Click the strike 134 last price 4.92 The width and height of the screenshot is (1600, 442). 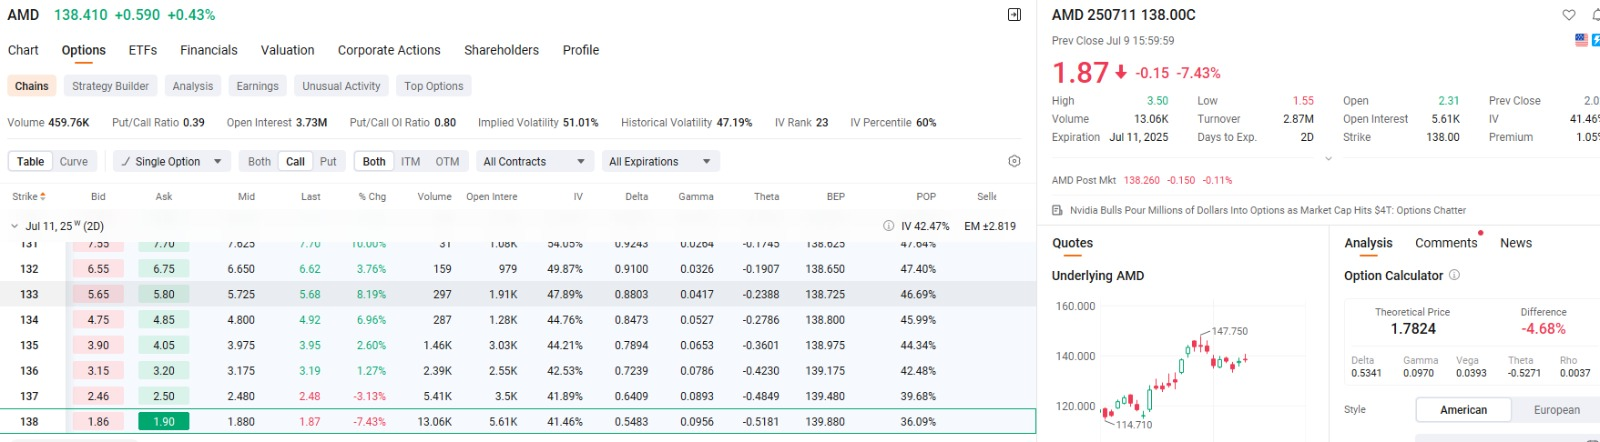point(310,320)
